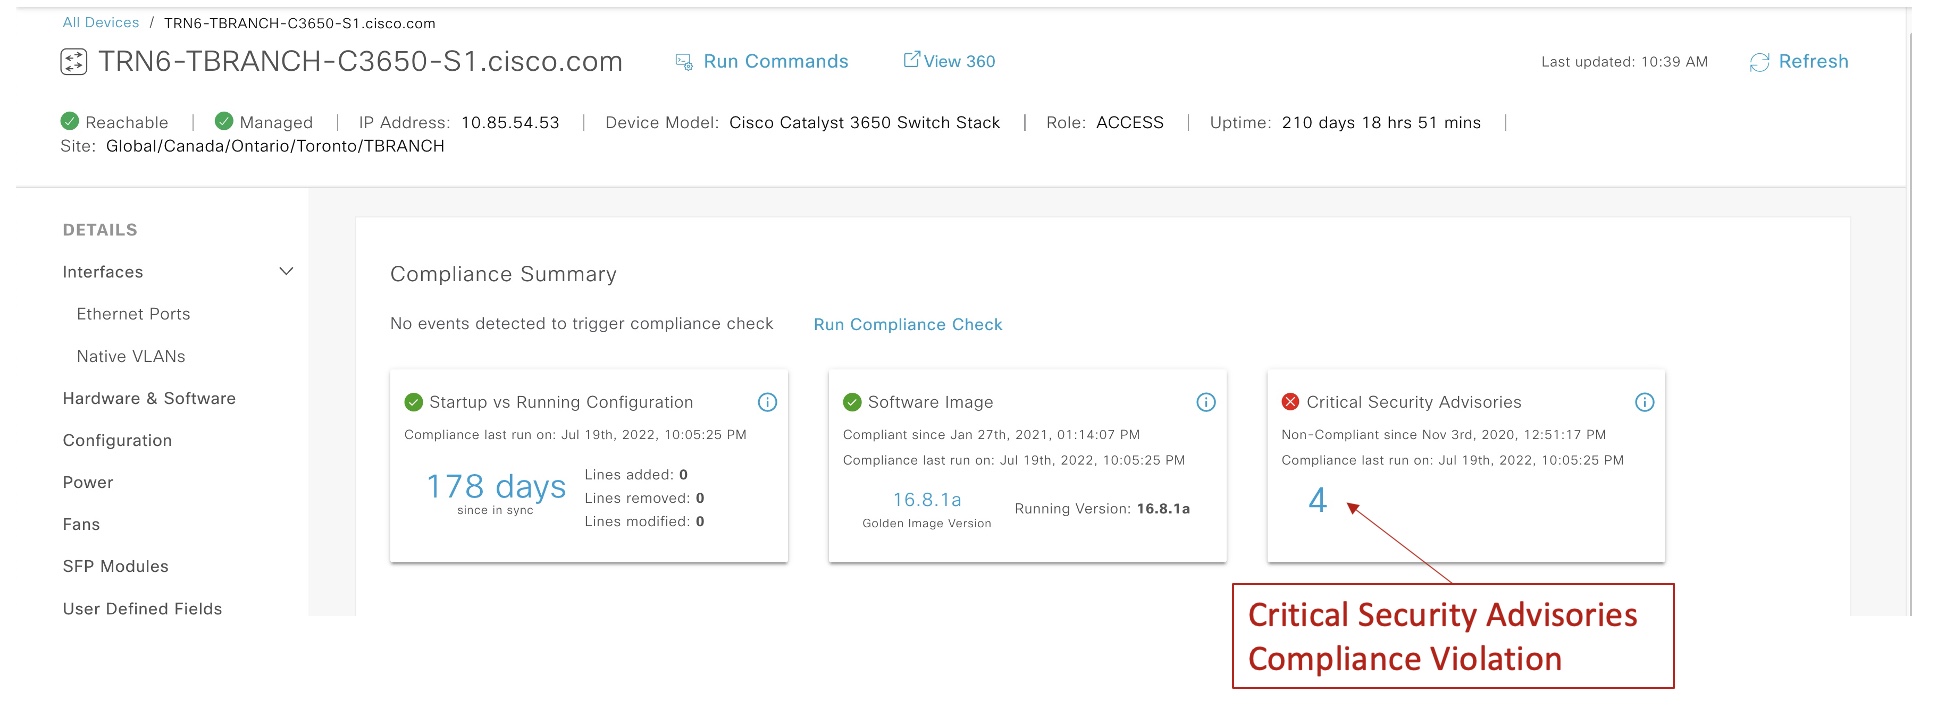The image size is (1936, 718).
Task: Open info icon on Critical Security Advisories card
Action: (x=1644, y=402)
